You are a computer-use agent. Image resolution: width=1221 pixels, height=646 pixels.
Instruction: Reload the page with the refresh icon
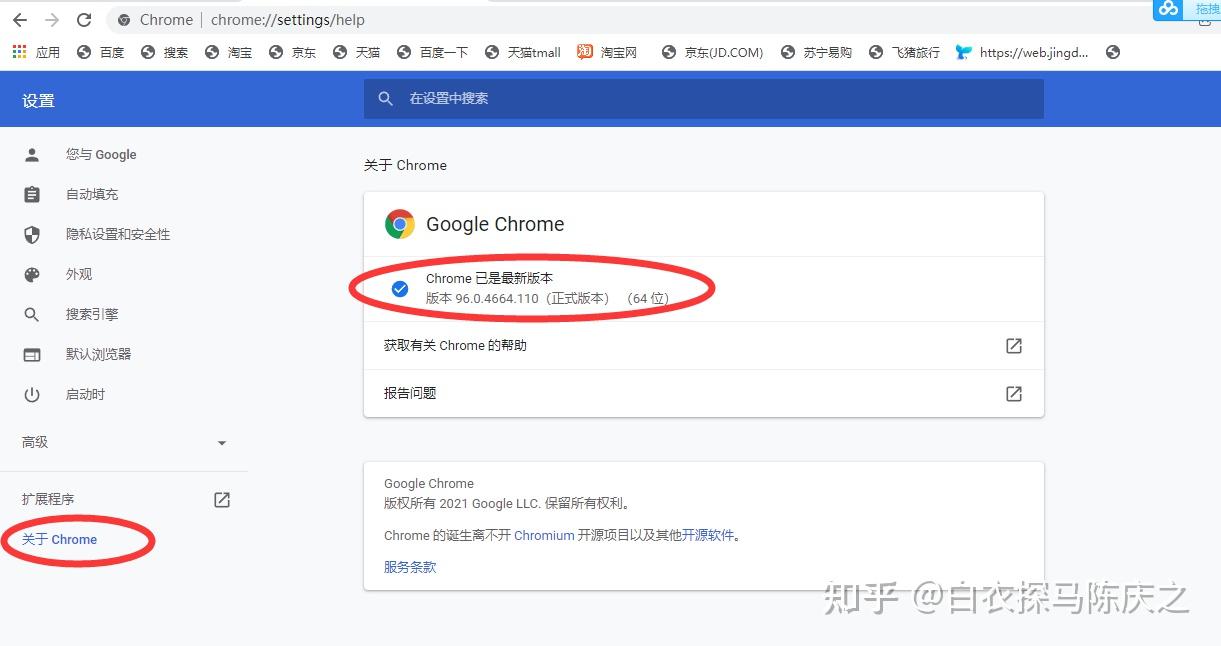point(84,20)
